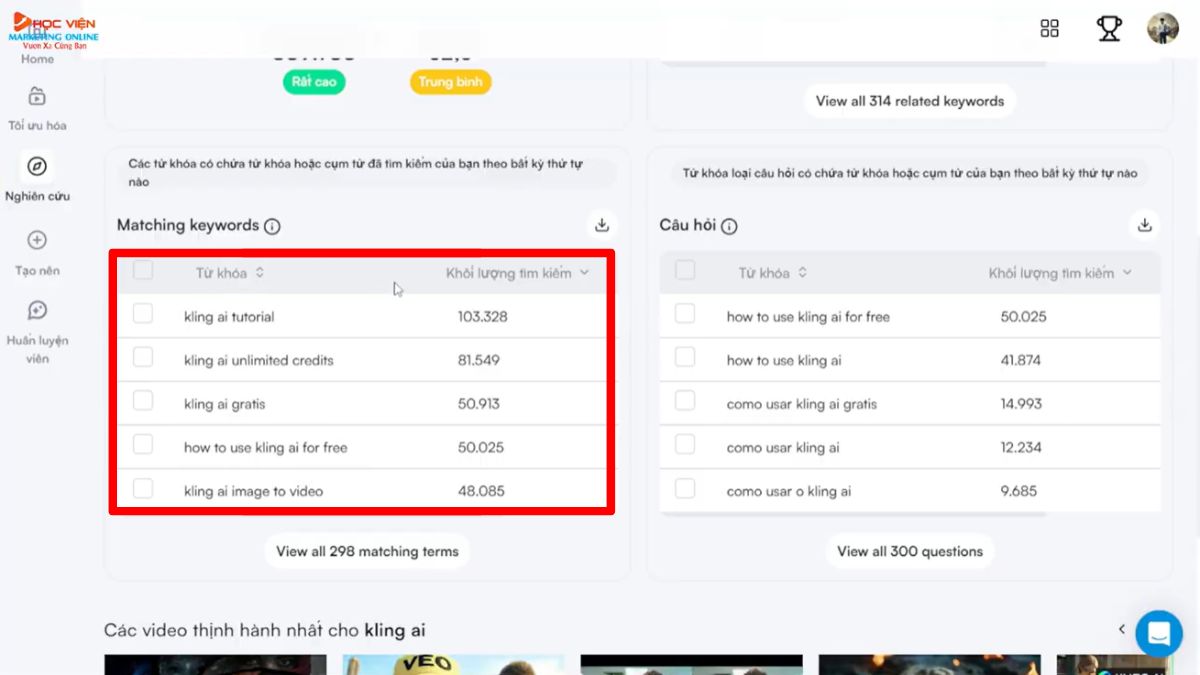Screen dimensions: 1200x675
Task: Open the chat support bubble
Action: (x=1159, y=633)
